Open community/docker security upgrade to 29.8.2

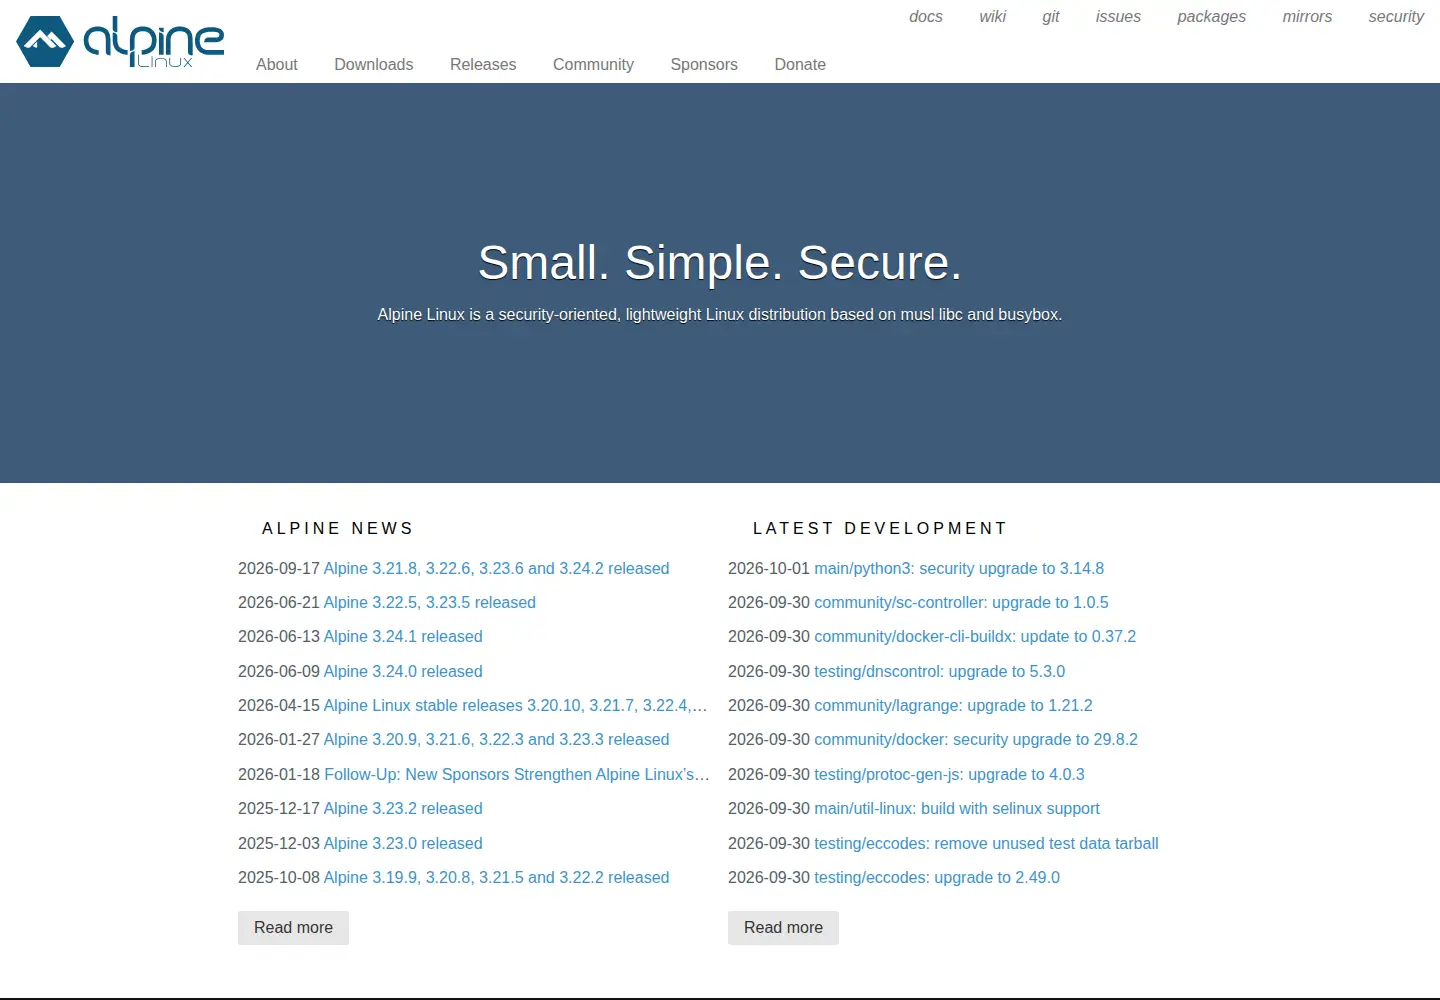976,739
